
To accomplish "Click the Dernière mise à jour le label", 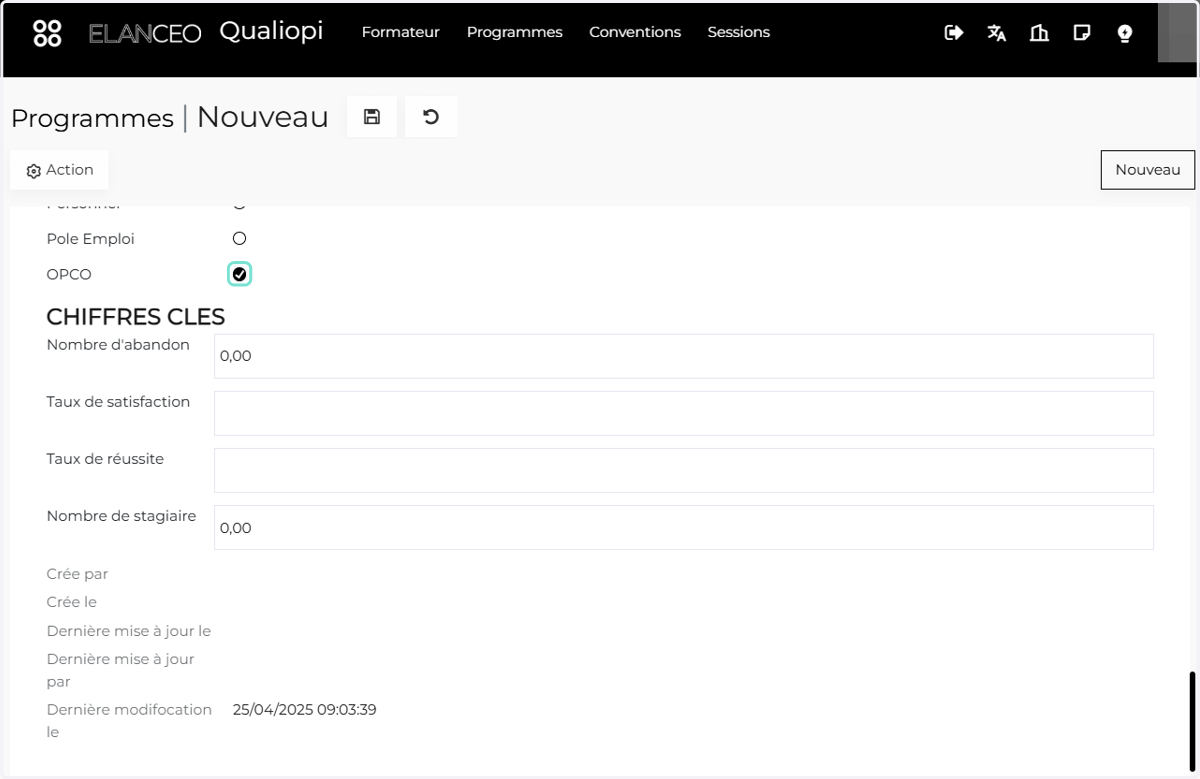I will (129, 631).
